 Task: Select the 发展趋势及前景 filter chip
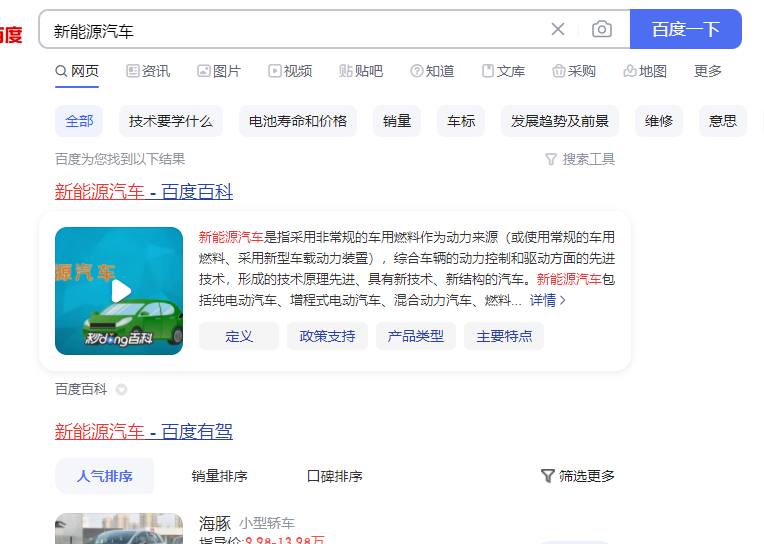(560, 121)
